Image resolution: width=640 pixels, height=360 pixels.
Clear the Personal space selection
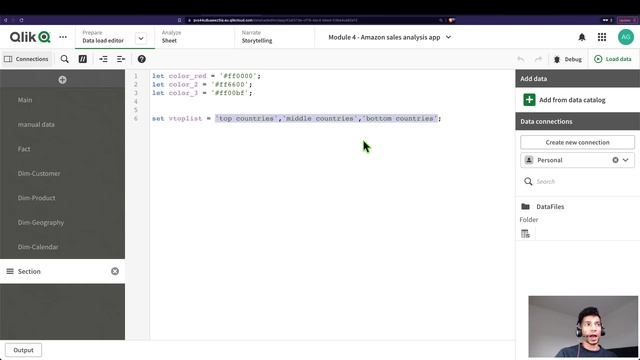click(615, 160)
